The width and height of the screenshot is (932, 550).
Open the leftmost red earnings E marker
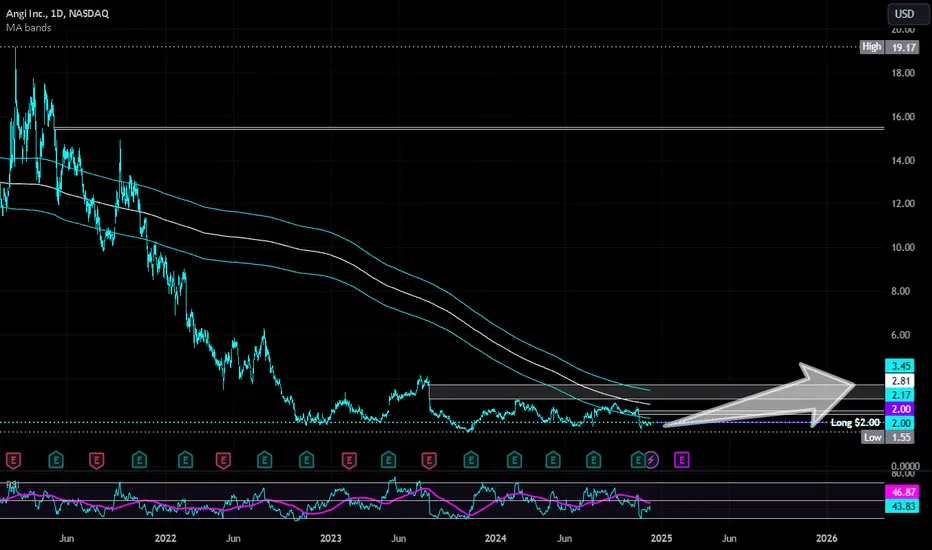13,460
